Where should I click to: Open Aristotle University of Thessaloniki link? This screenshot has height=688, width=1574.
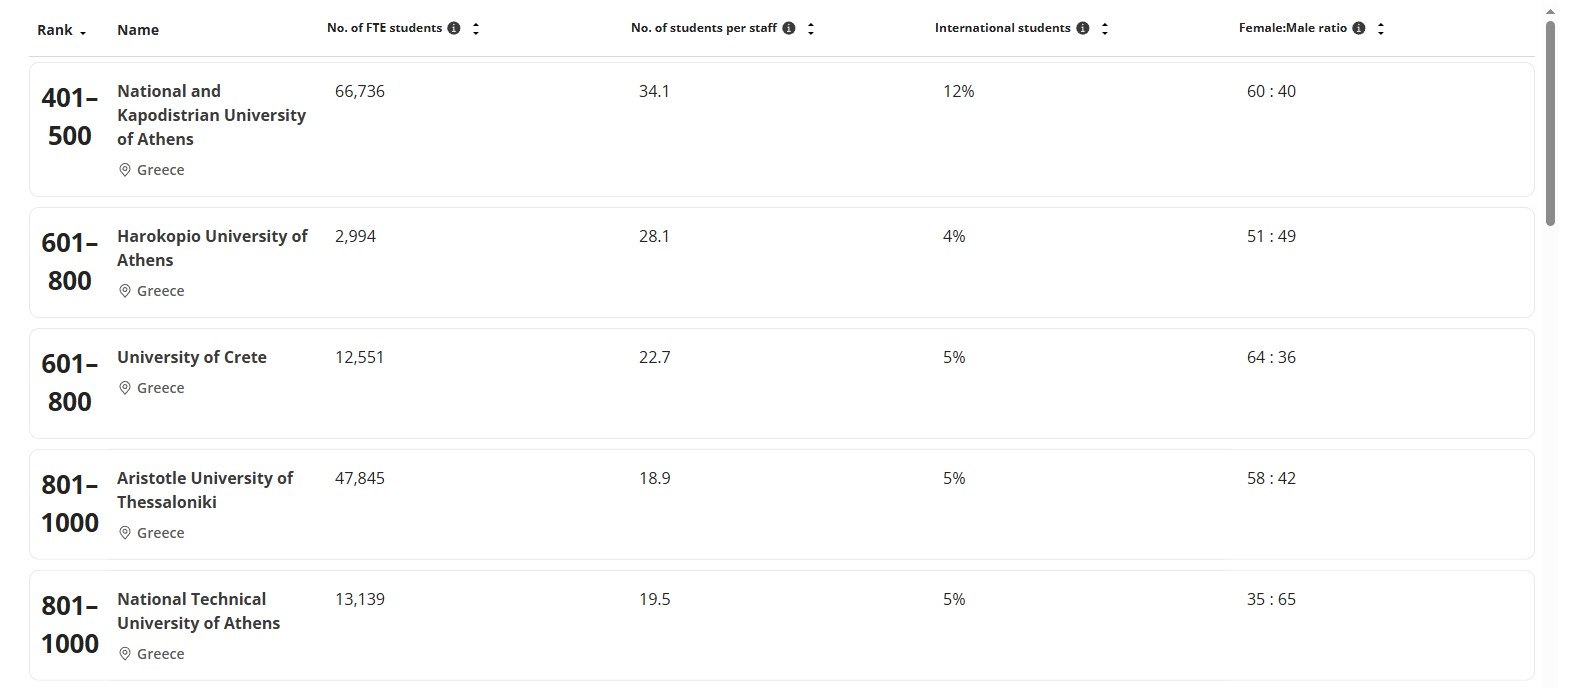(x=205, y=490)
